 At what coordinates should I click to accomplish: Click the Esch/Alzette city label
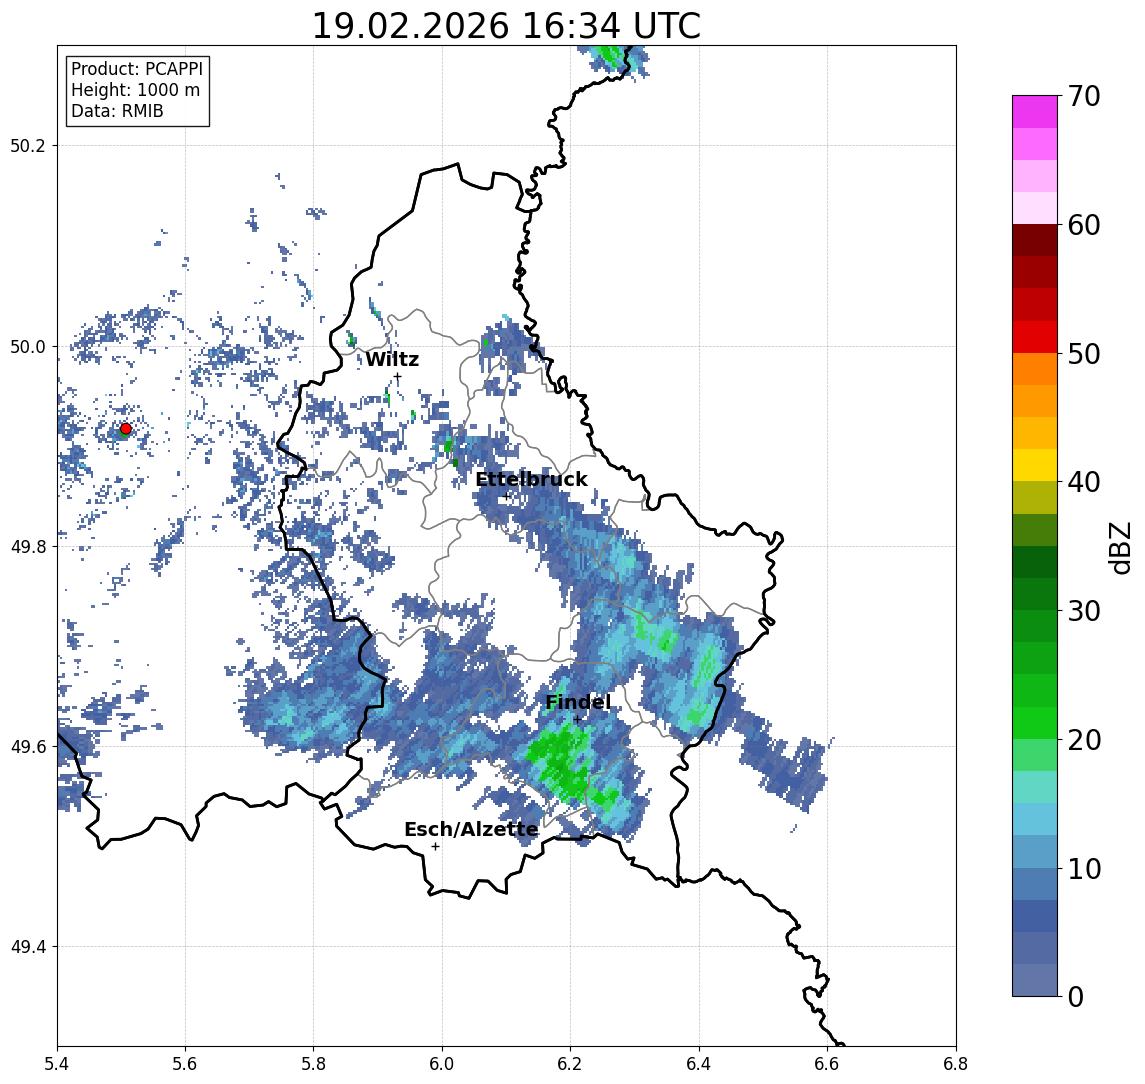coord(471,829)
